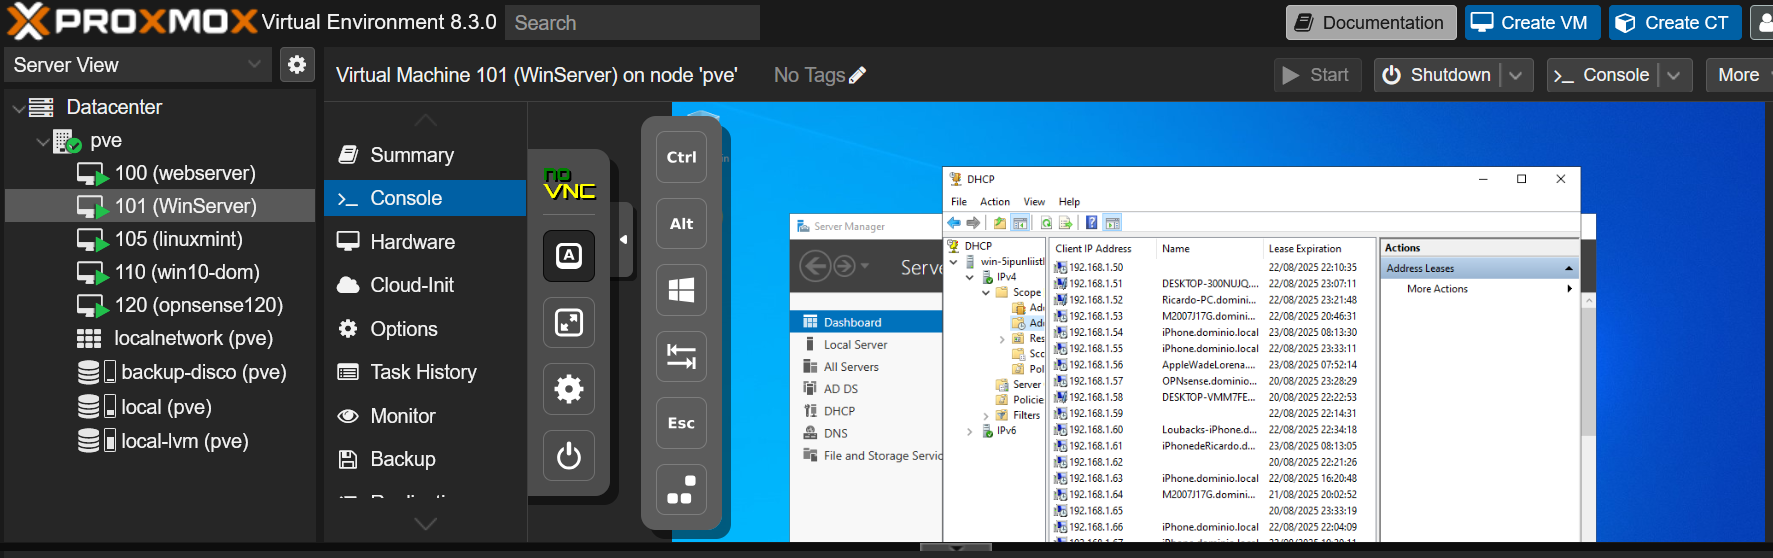The width and height of the screenshot is (1773, 558).
Task: Expand Filters node in DHCP tree
Action: pyautogui.click(x=986, y=416)
